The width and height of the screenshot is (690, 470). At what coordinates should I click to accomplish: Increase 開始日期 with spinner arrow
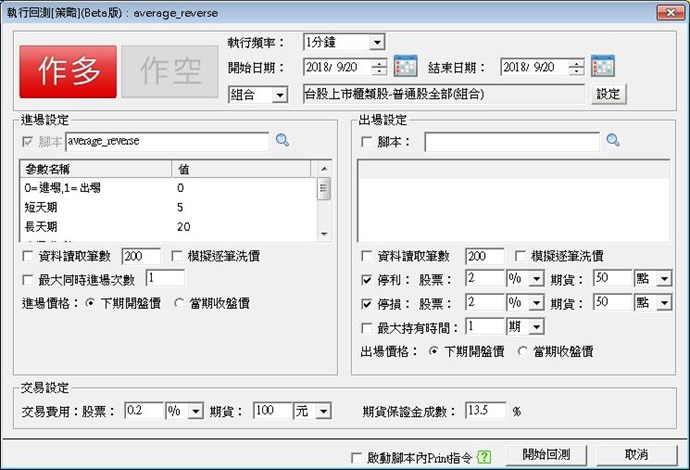pyautogui.click(x=378, y=63)
